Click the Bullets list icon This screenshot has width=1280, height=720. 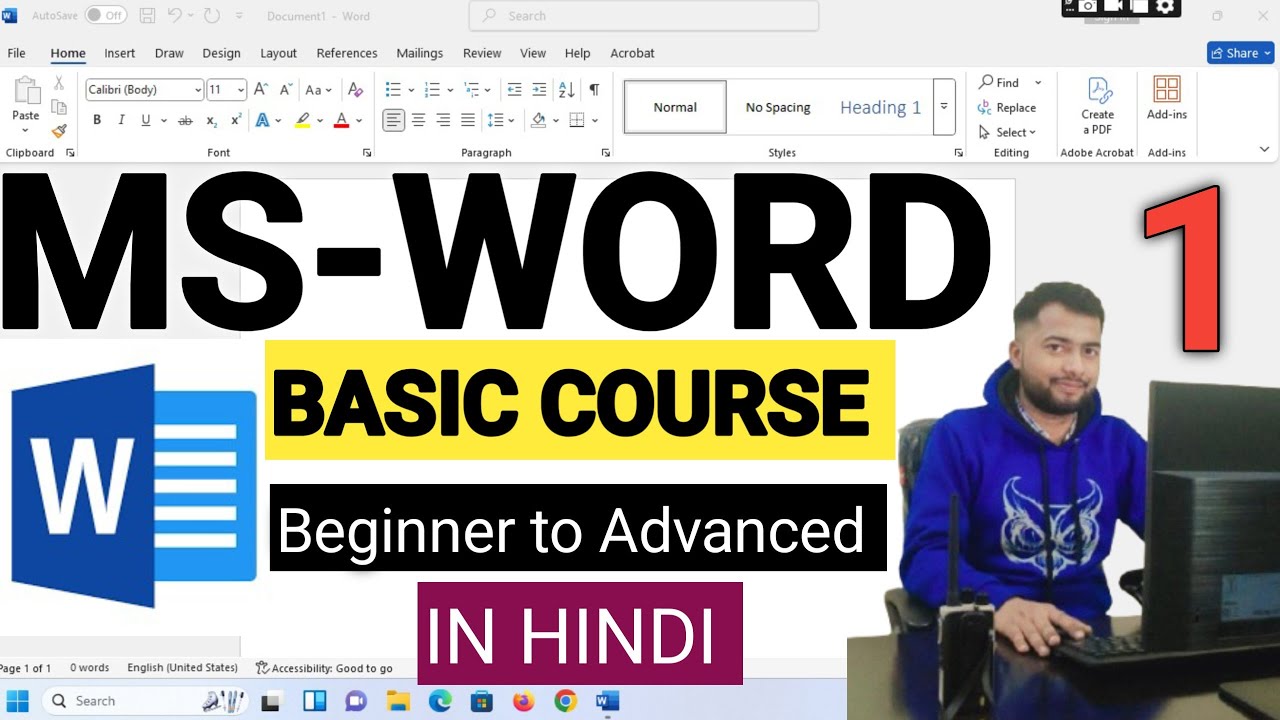coord(393,90)
